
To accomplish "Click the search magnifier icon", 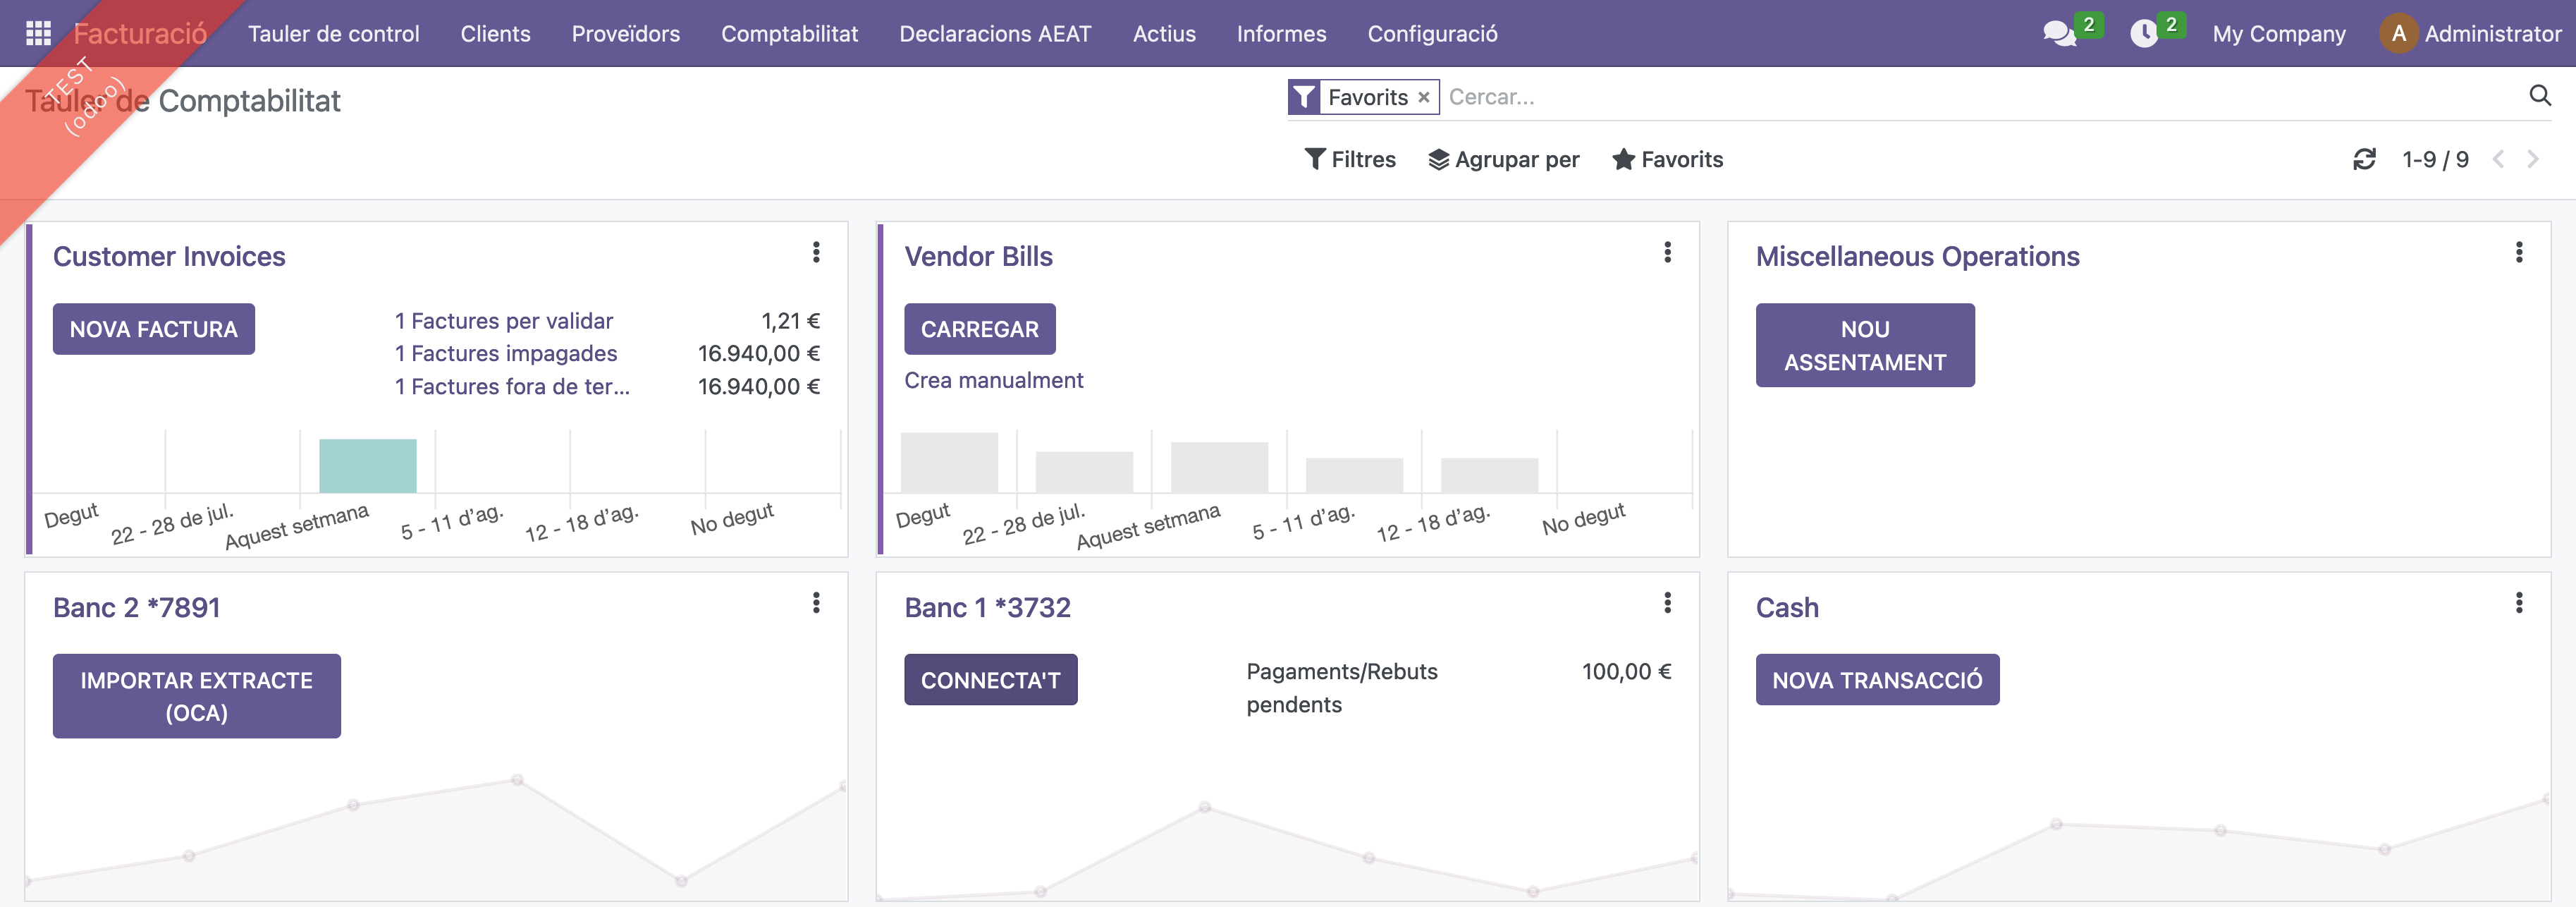I will [2540, 96].
